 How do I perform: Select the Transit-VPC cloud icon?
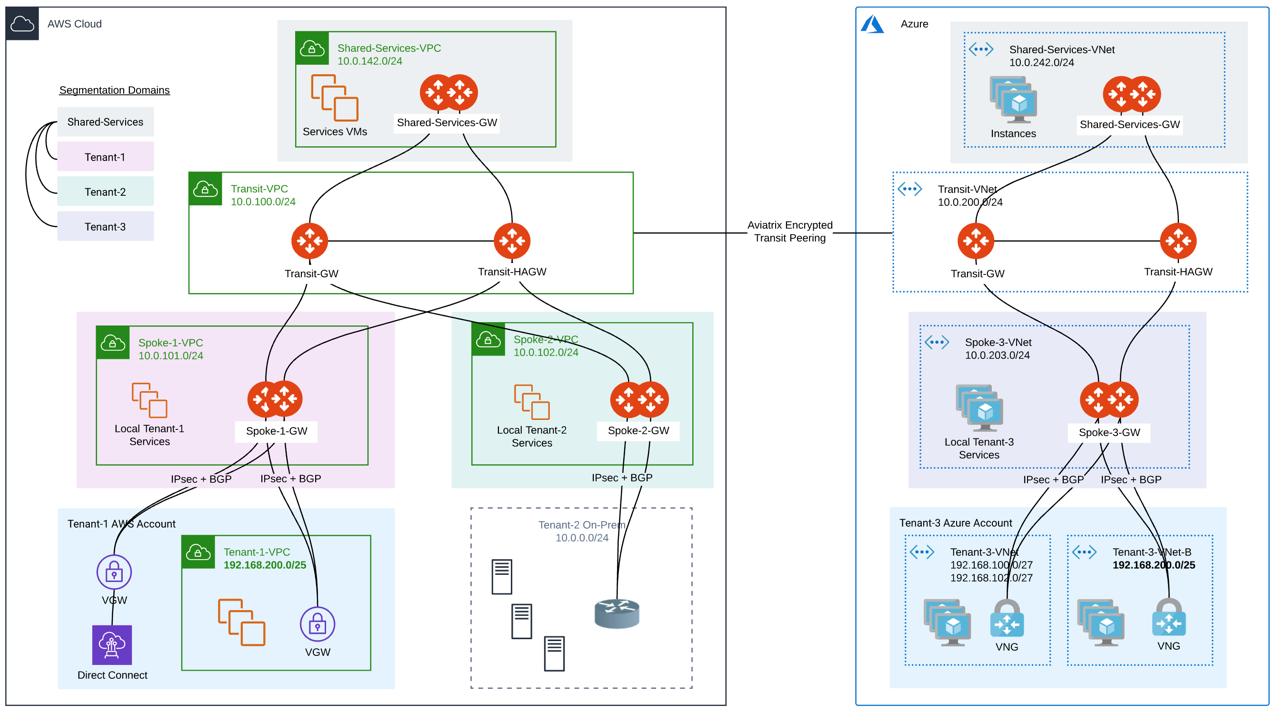pos(206,189)
